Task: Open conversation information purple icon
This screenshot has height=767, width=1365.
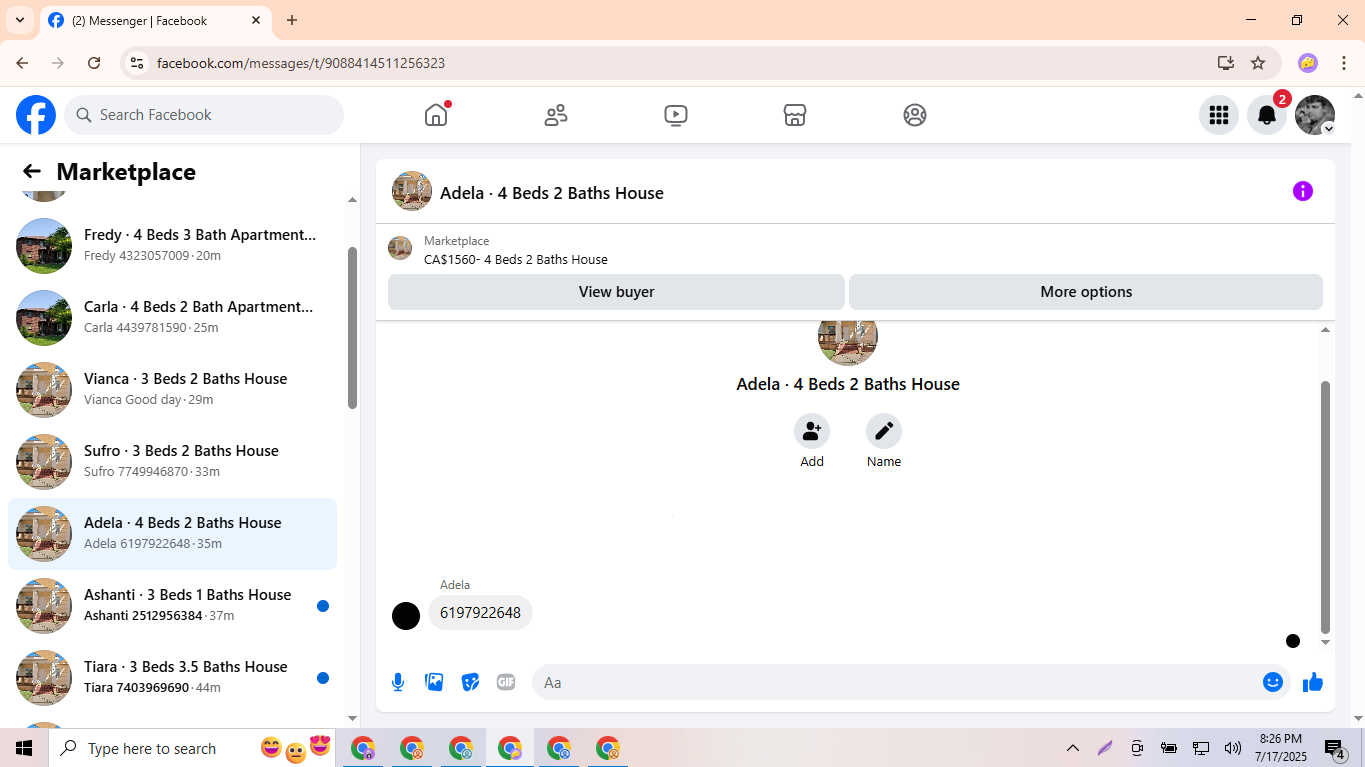Action: point(1302,191)
